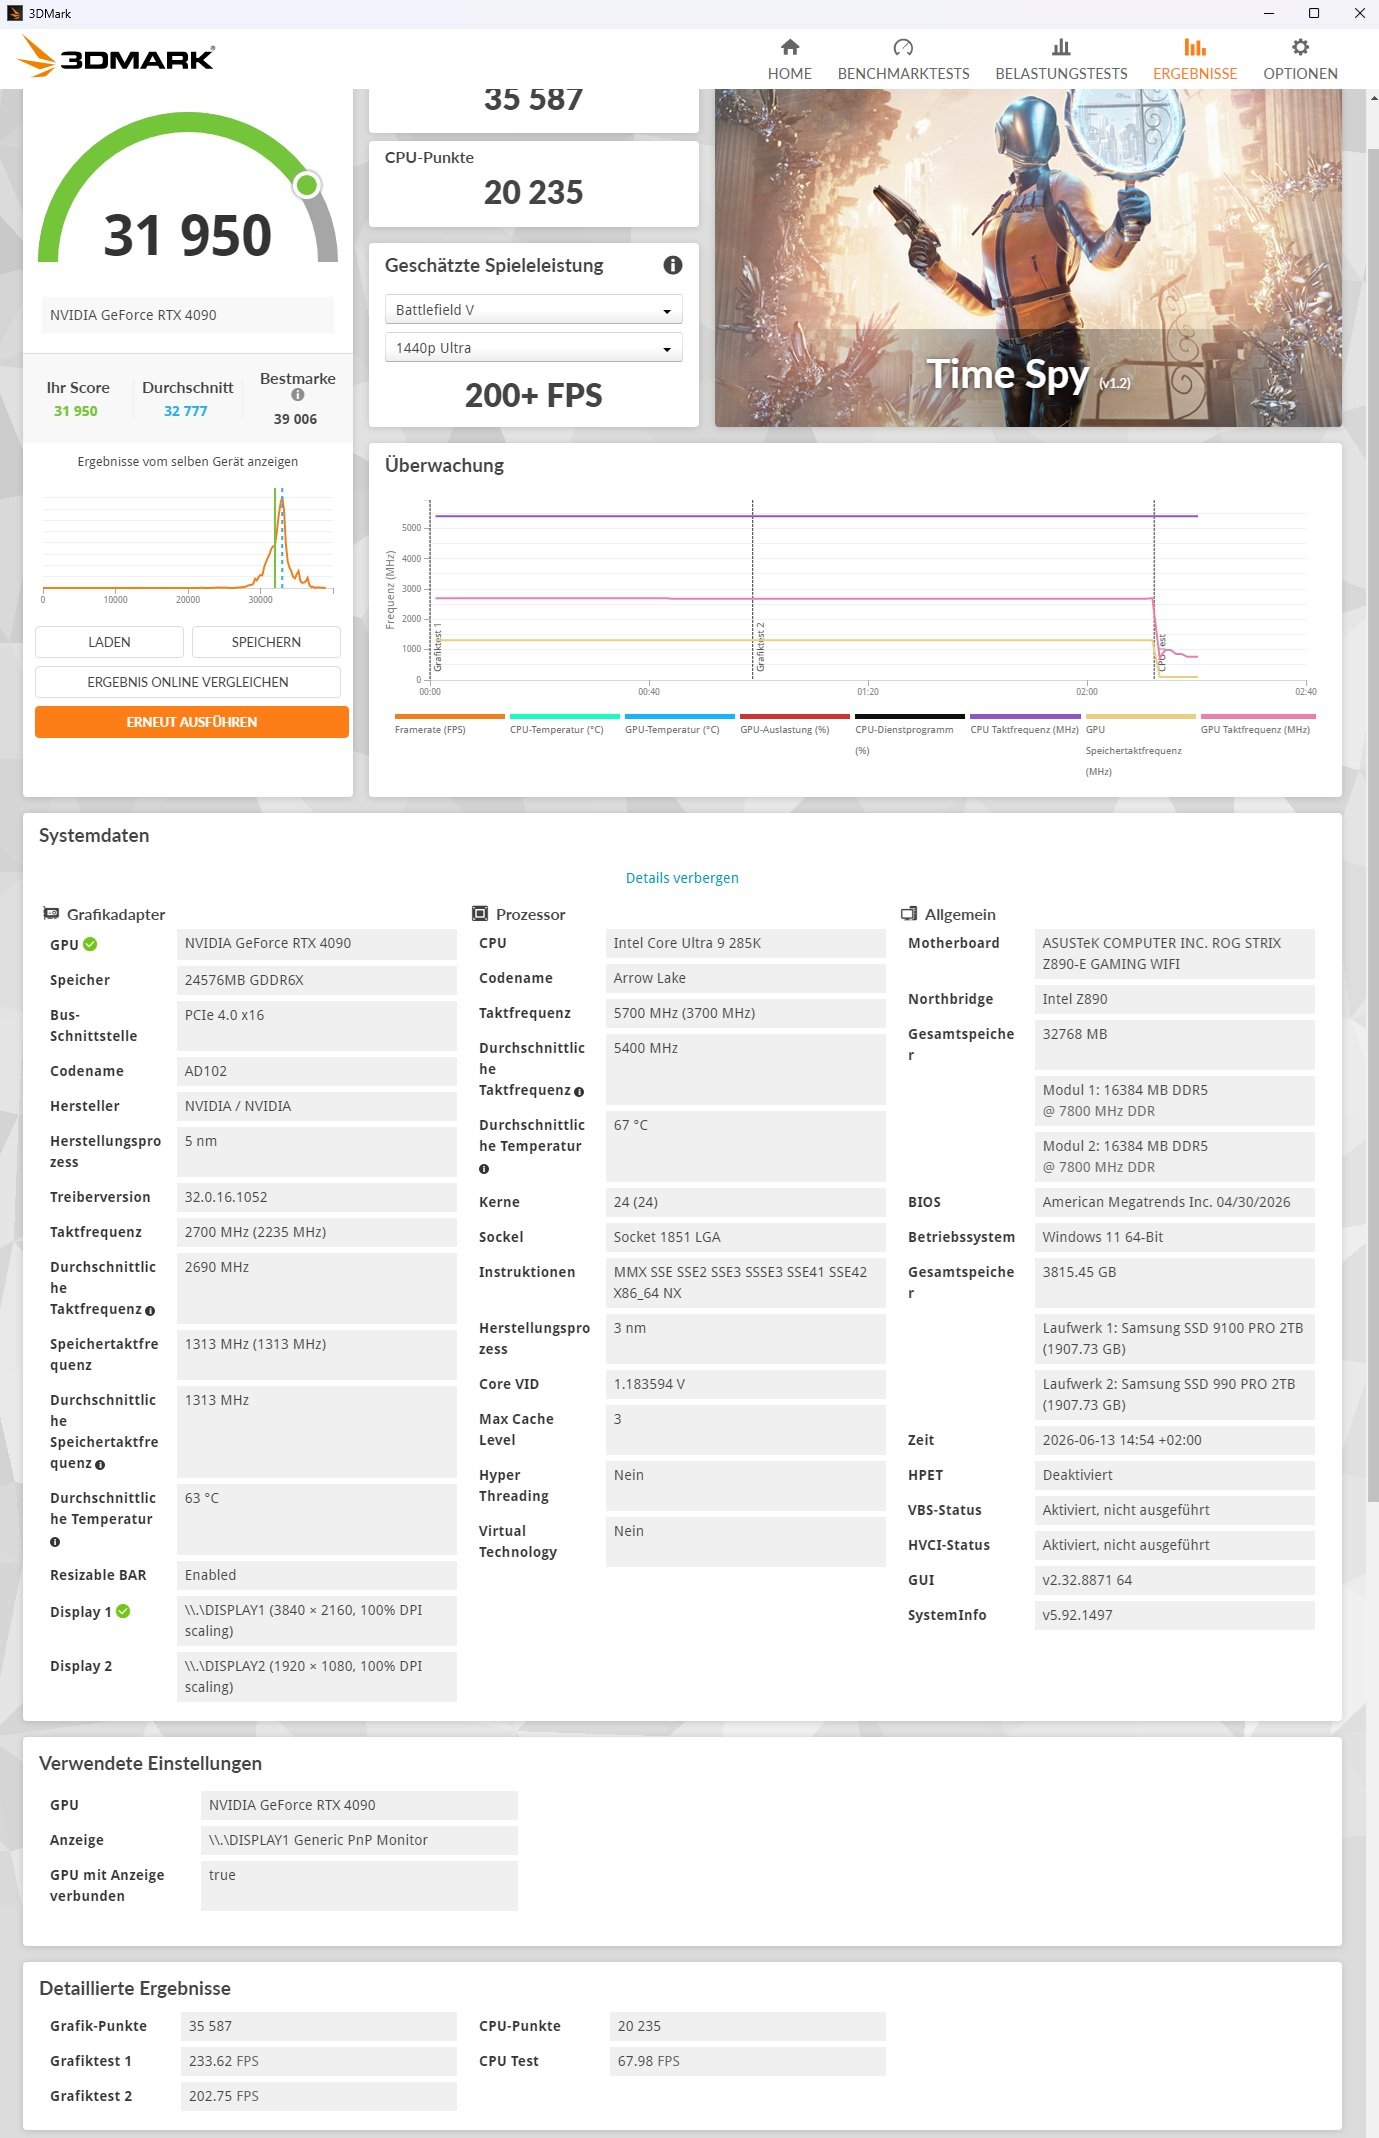Toggle the GPU-Auslastung (%) legend series
This screenshot has width=1379, height=2138.
click(x=794, y=724)
